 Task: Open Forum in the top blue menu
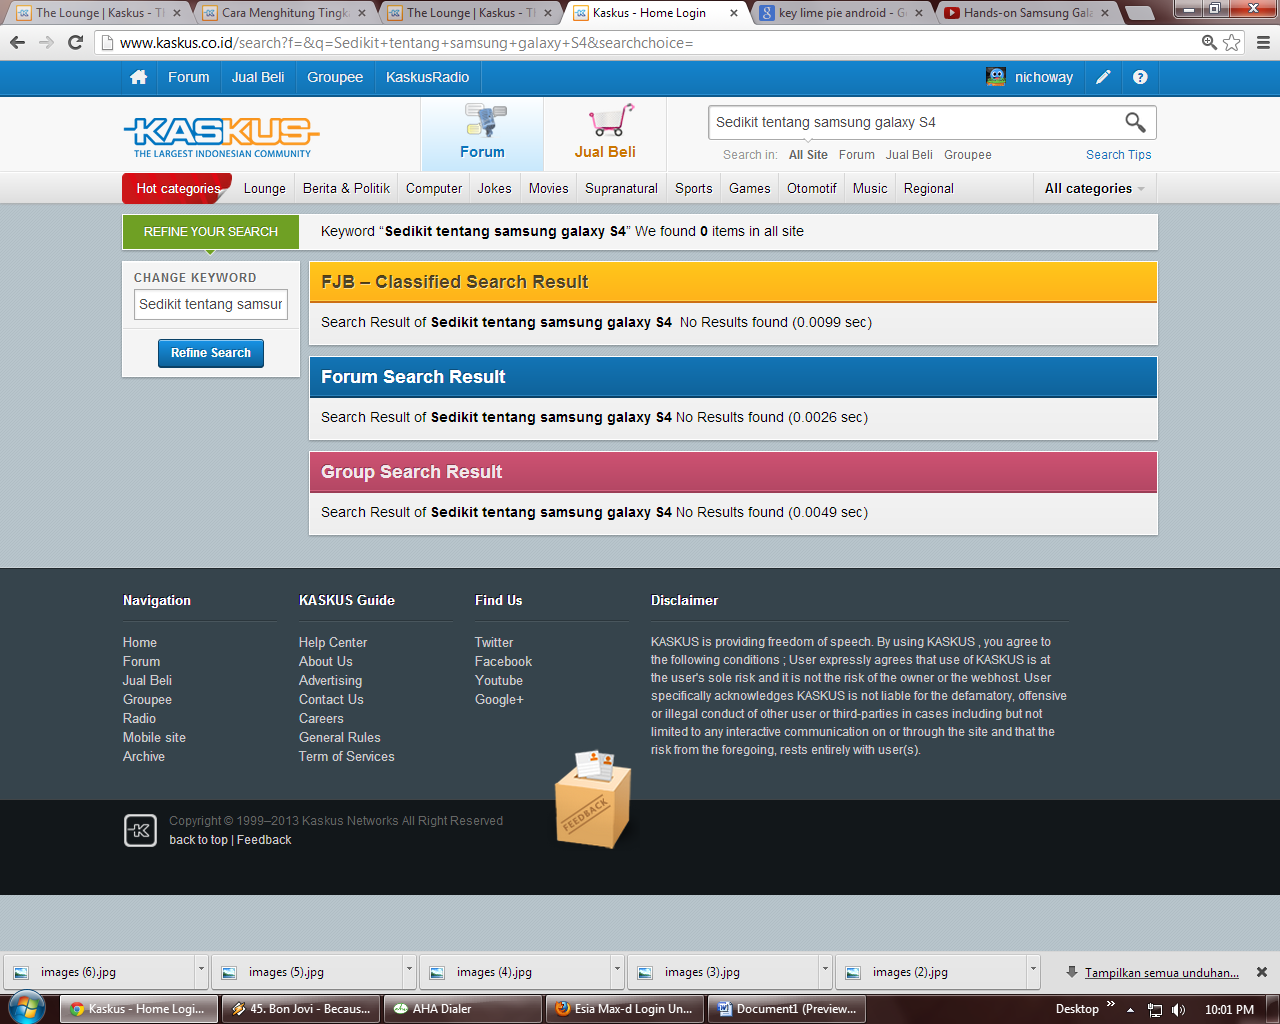(x=189, y=77)
